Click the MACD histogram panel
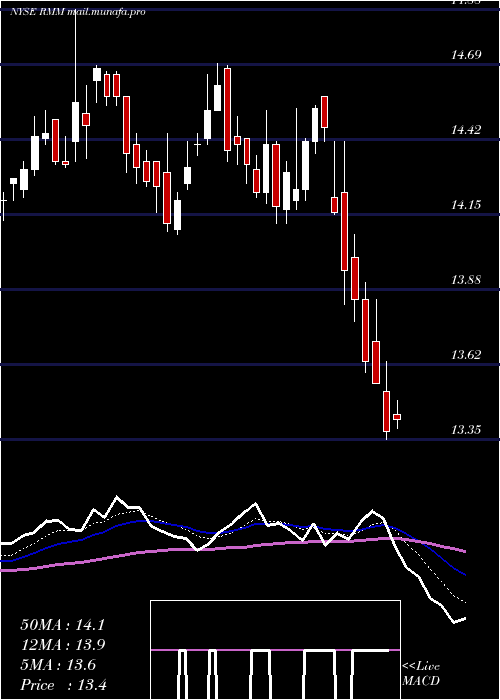 click(275, 650)
